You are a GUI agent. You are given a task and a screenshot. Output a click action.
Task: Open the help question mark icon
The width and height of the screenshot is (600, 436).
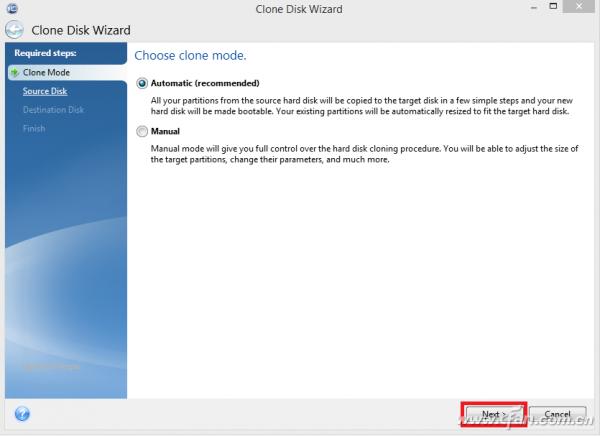tap(22, 414)
